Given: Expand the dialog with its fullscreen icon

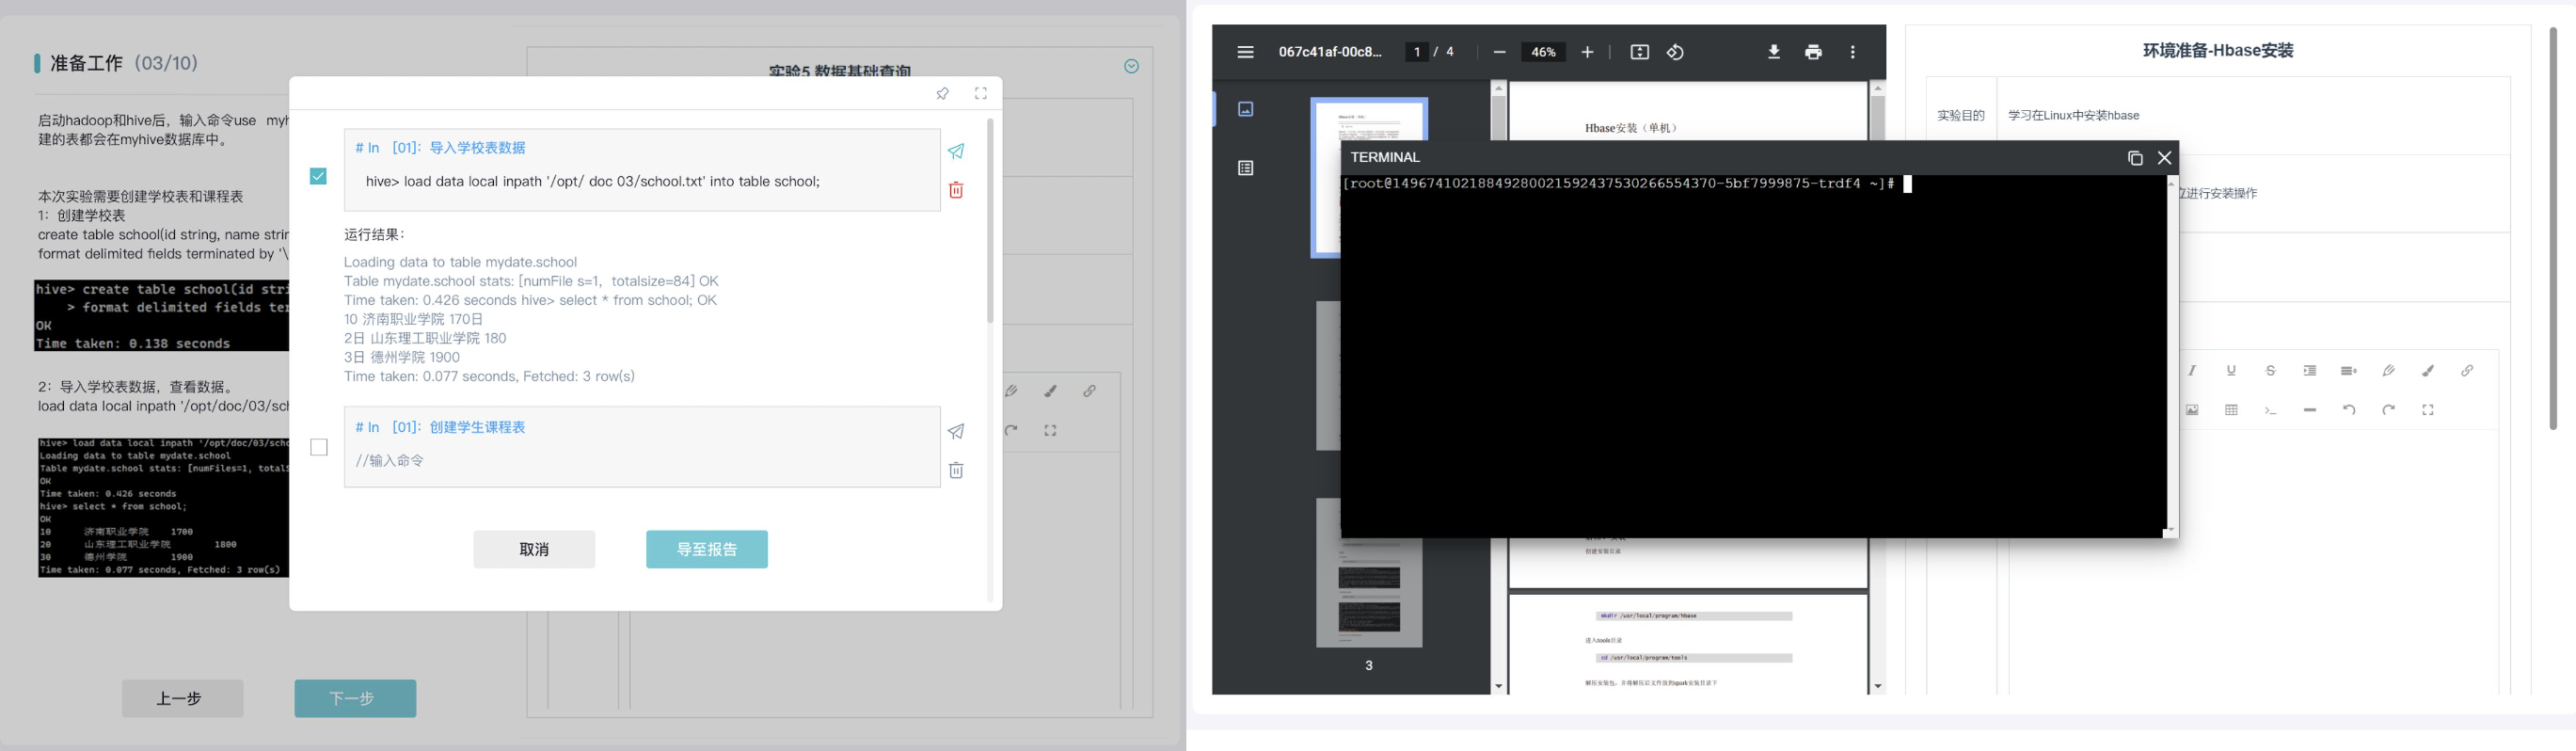Looking at the screenshot, I should point(981,93).
